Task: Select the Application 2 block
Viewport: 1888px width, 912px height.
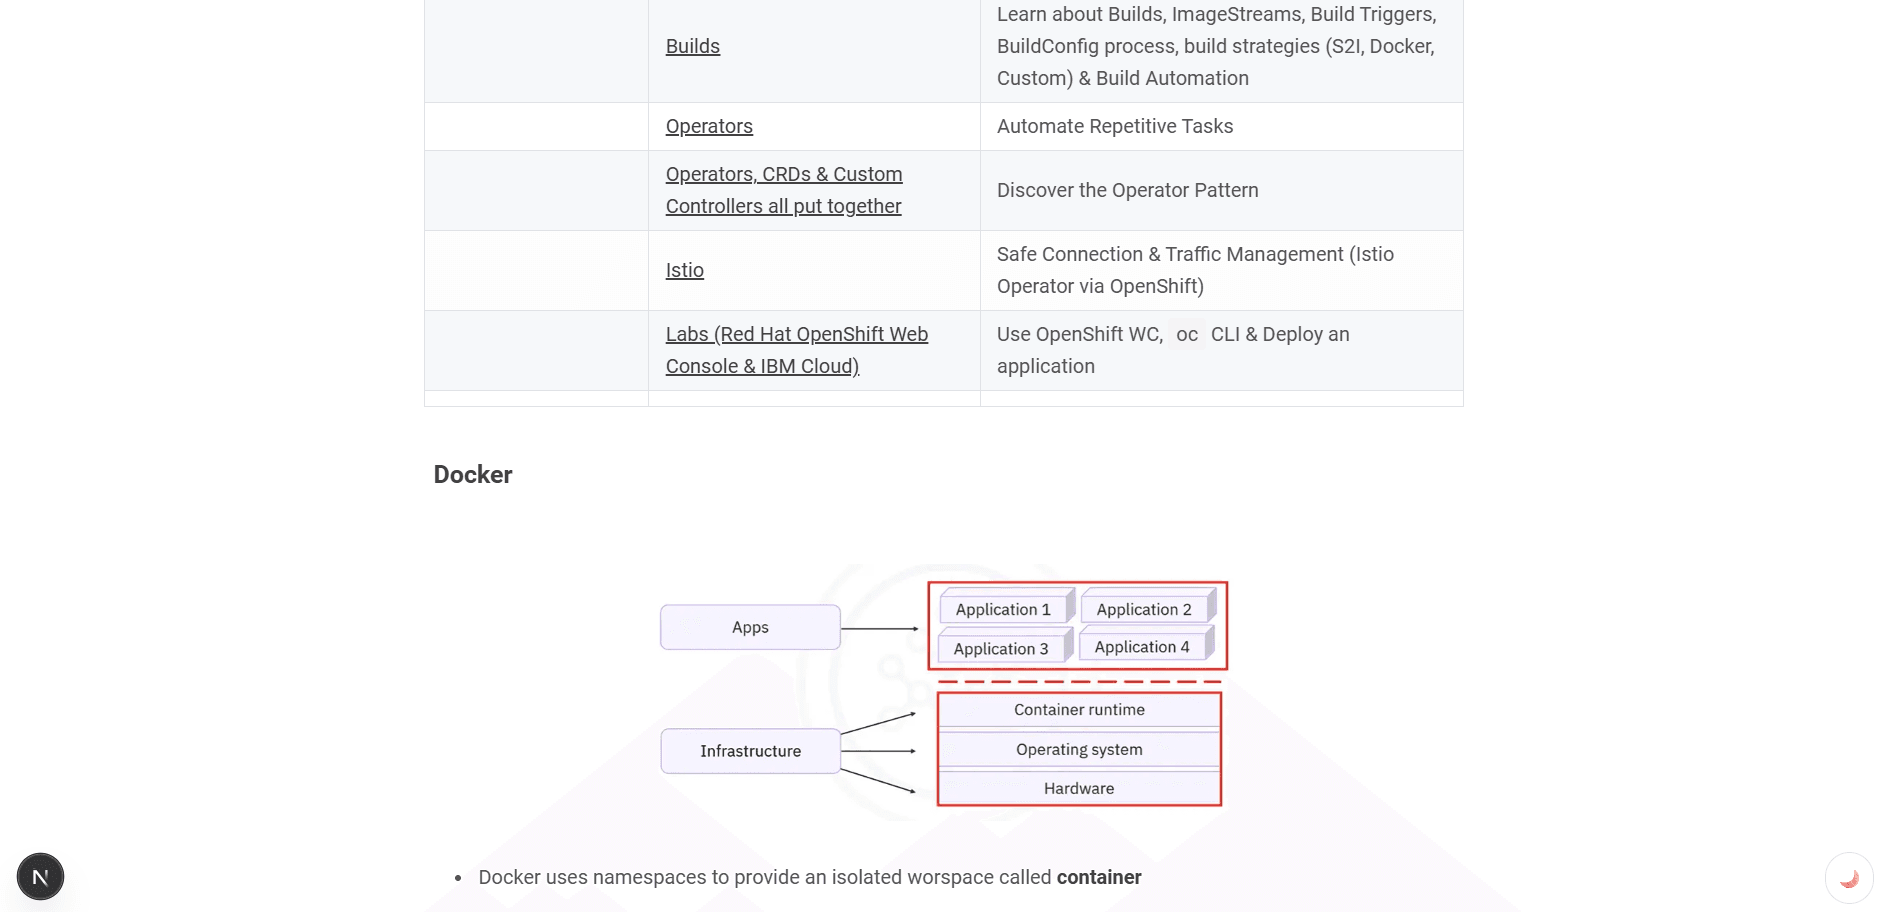Action: [1144, 609]
